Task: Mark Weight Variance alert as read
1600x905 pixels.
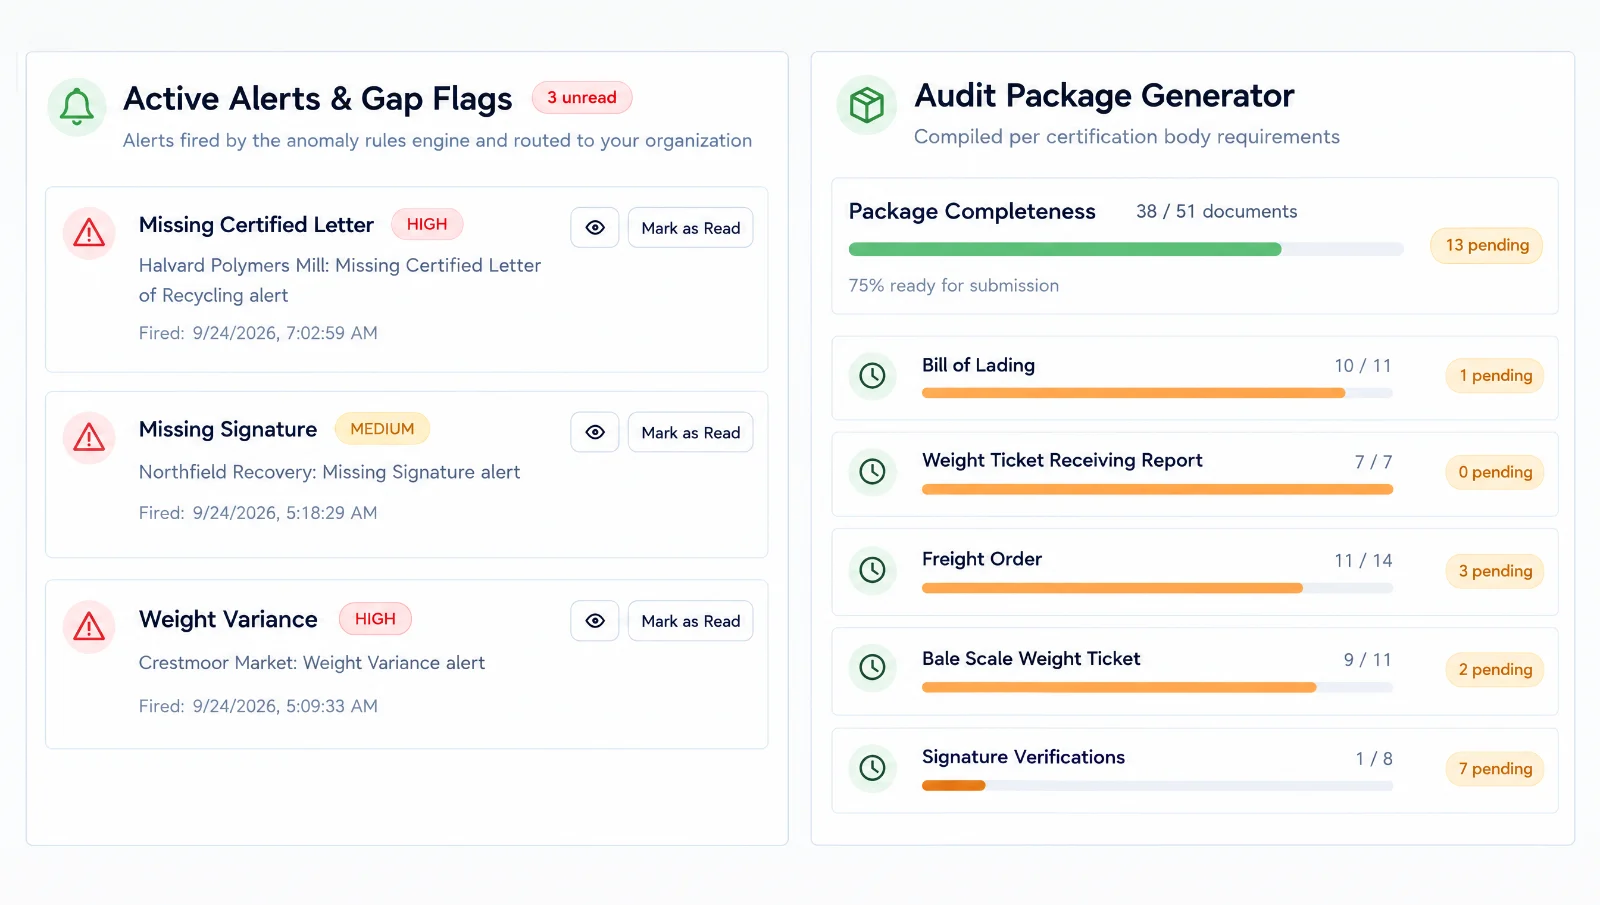Action: pos(691,621)
